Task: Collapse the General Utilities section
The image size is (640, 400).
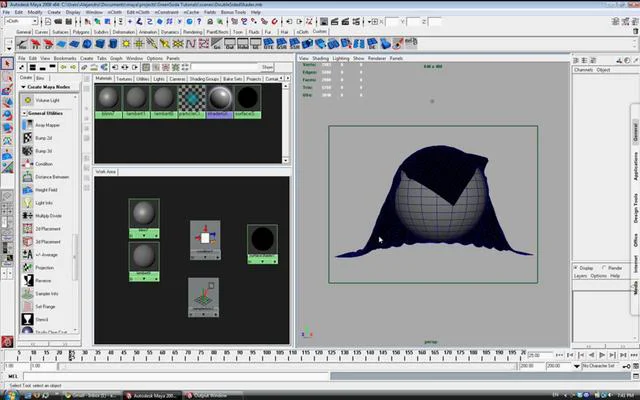Action: click(x=24, y=113)
